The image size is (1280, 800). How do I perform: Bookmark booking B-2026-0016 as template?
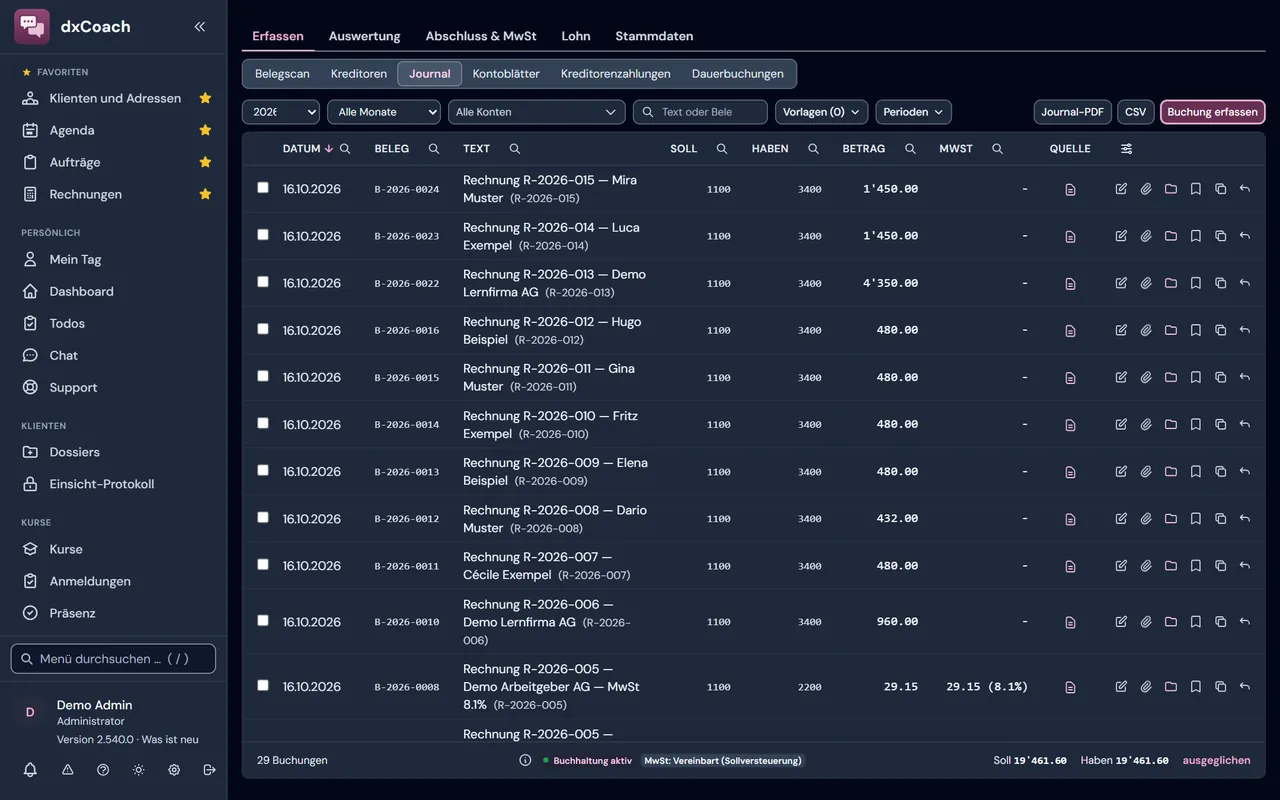1196,330
